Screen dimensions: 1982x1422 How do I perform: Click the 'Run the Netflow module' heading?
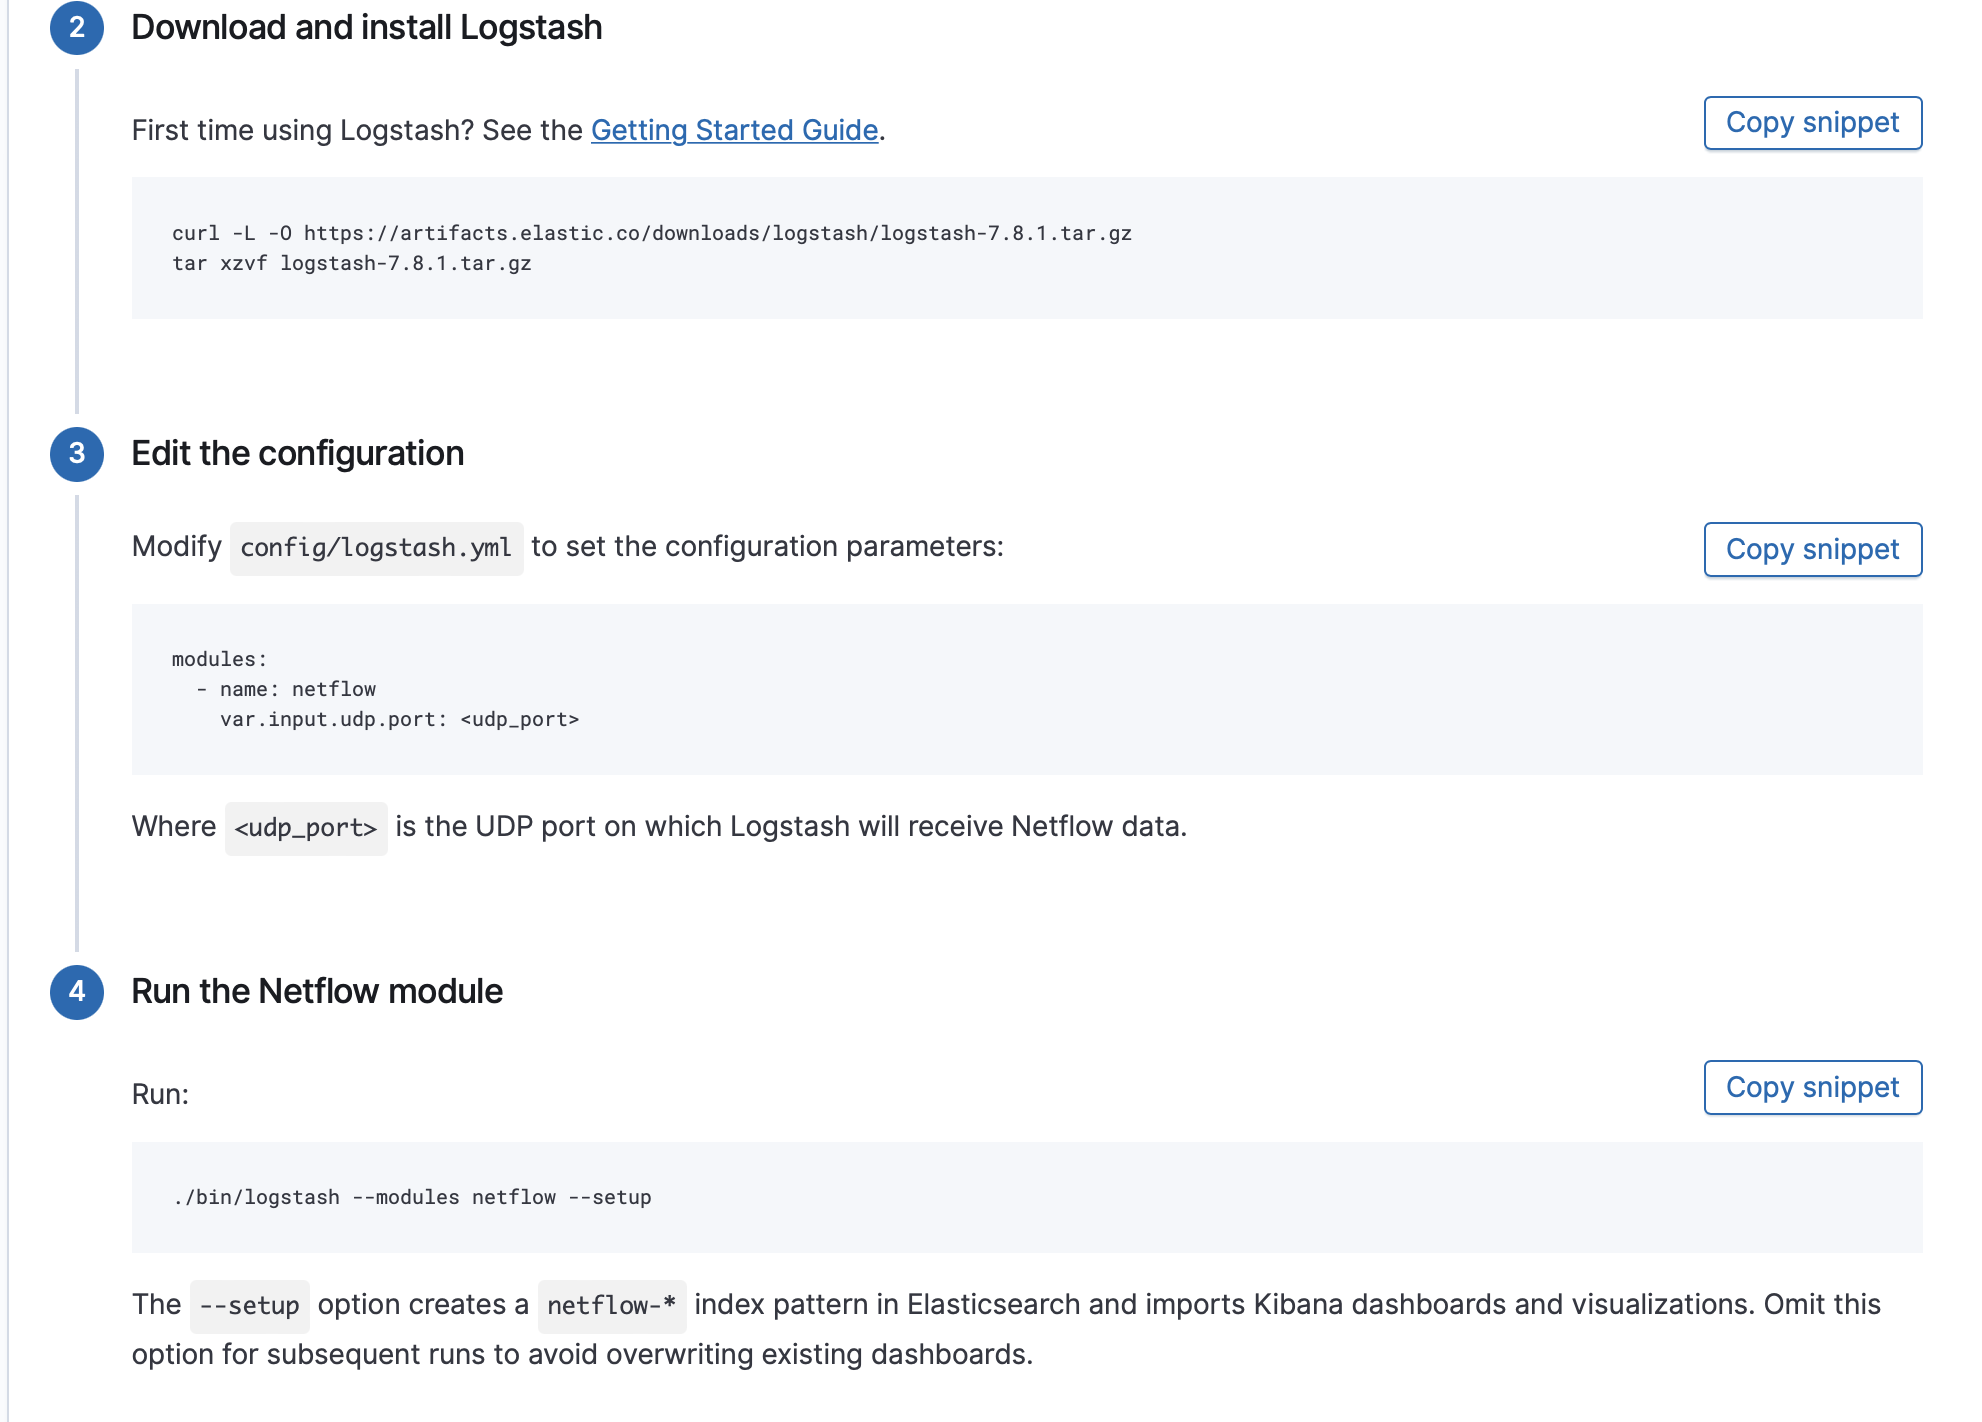(x=316, y=992)
